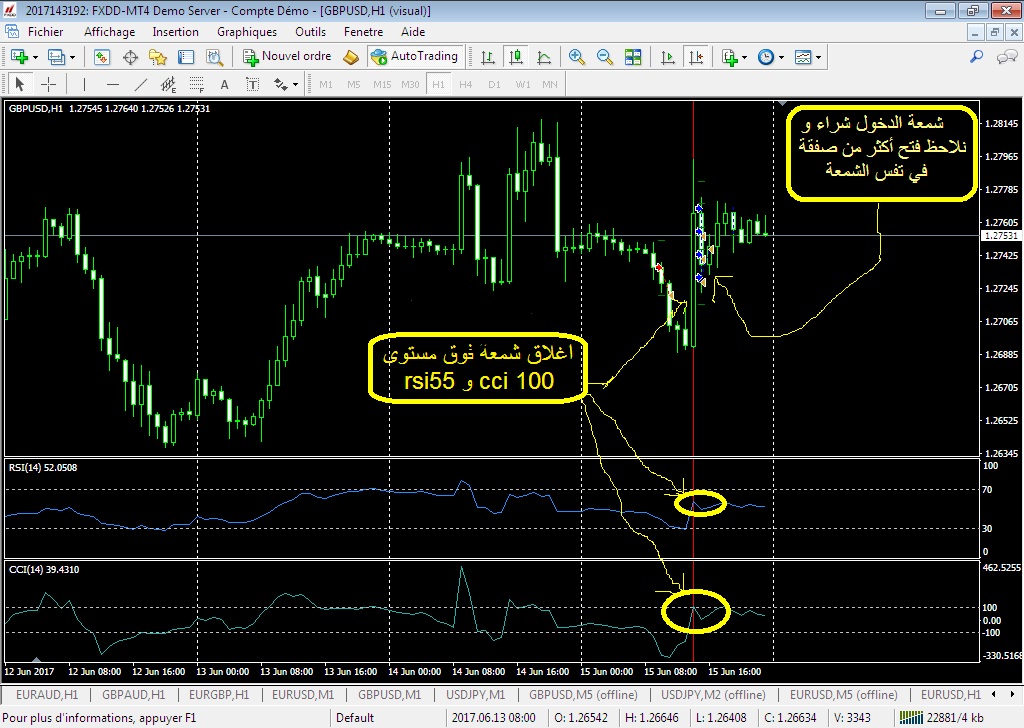Image resolution: width=1024 pixels, height=728 pixels.
Task: Toggle candlestick chart display mode
Action: 514,57
